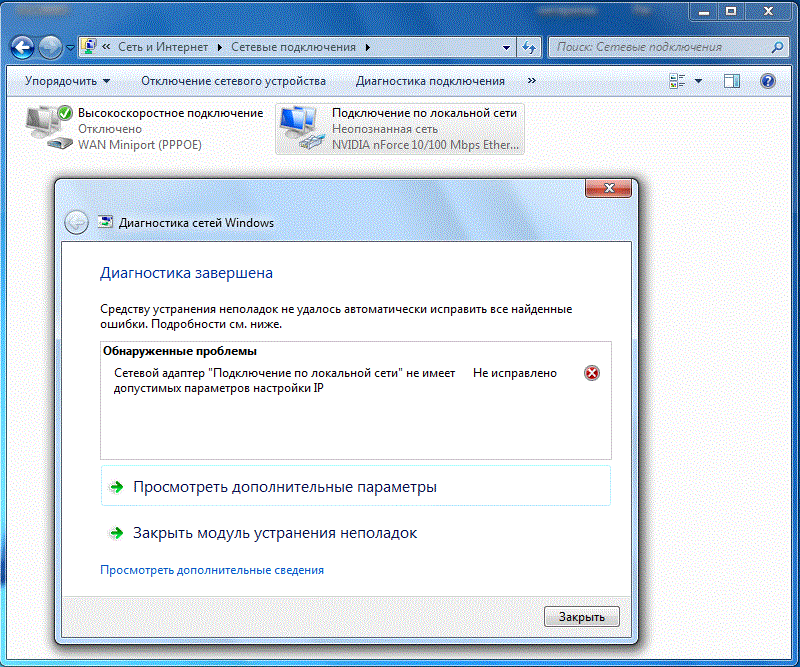The height and width of the screenshot is (667, 800).
Task: Click the dialog's greyed back arrow
Action: (77, 223)
